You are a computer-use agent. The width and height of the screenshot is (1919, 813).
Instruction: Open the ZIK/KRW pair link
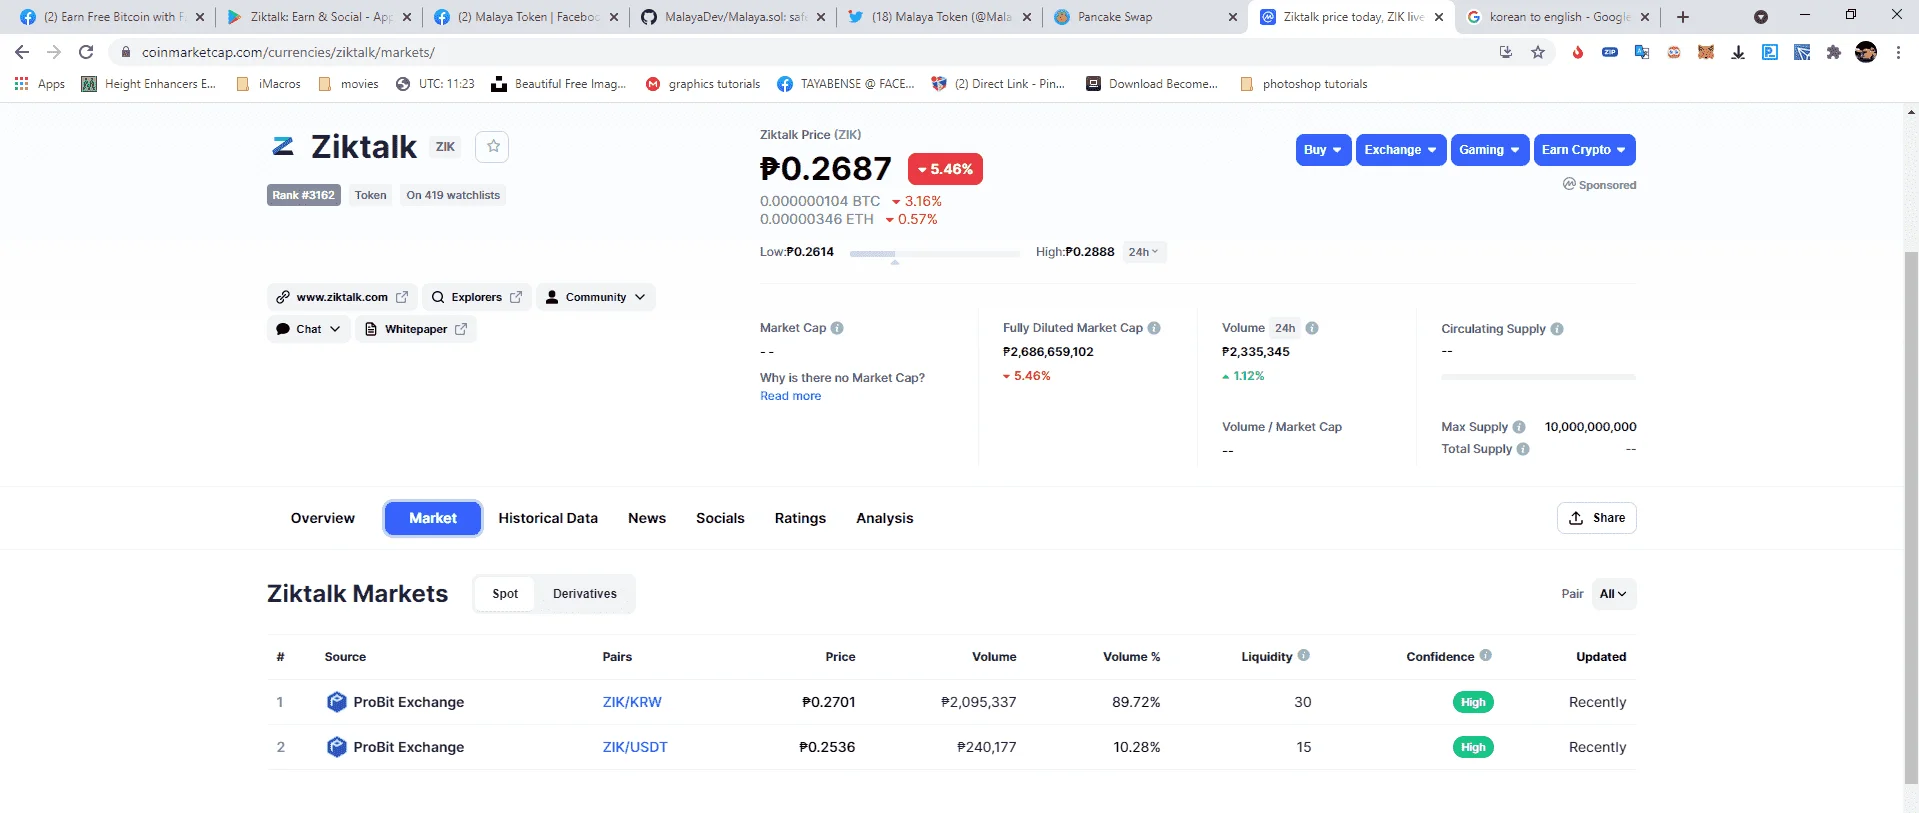coord(632,702)
